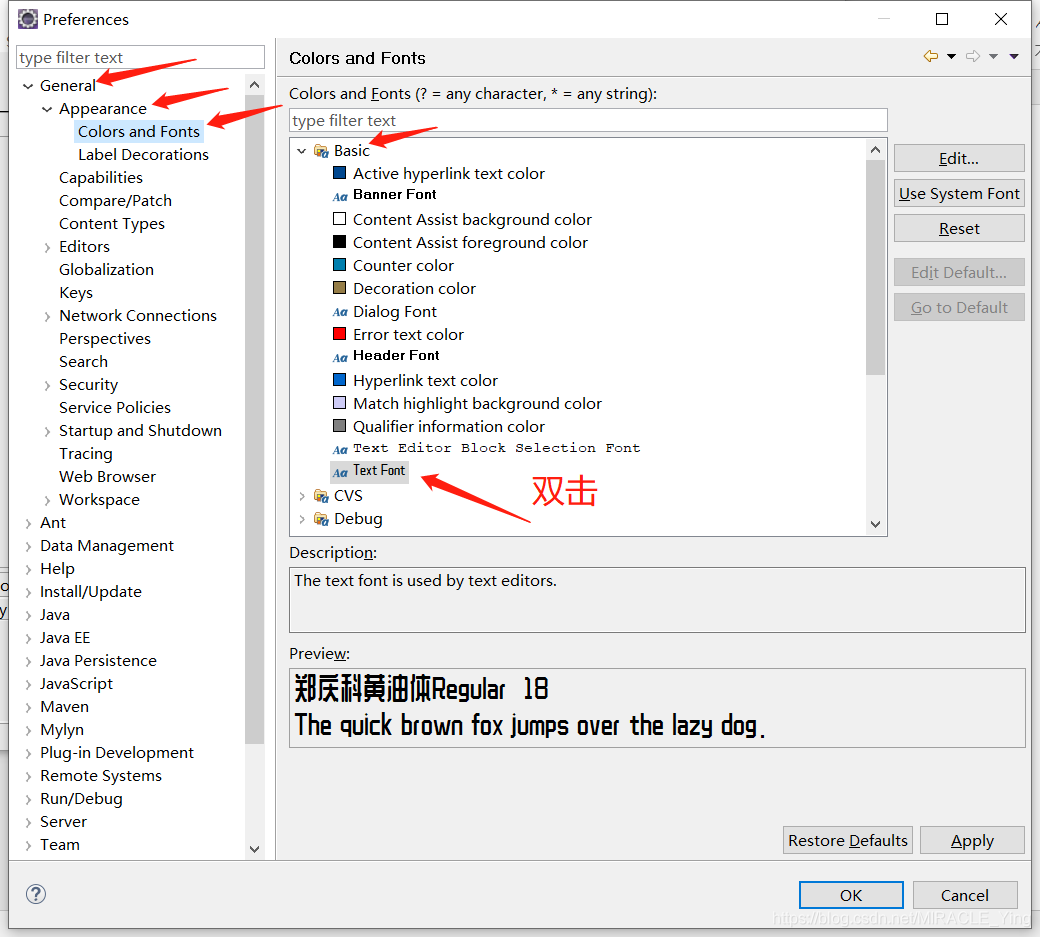Screen dimensions: 1040x937
Task: Select the Service Policies tree item
Action: point(115,408)
